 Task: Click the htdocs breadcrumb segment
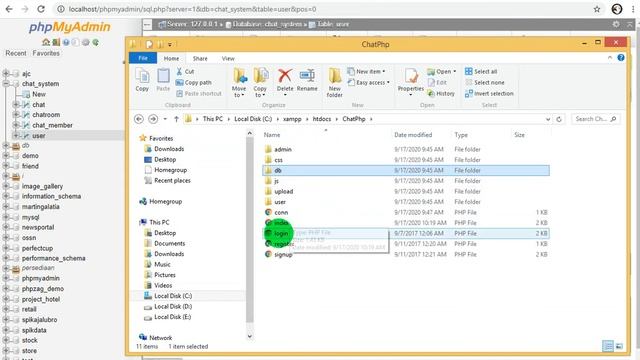pyautogui.click(x=322, y=119)
